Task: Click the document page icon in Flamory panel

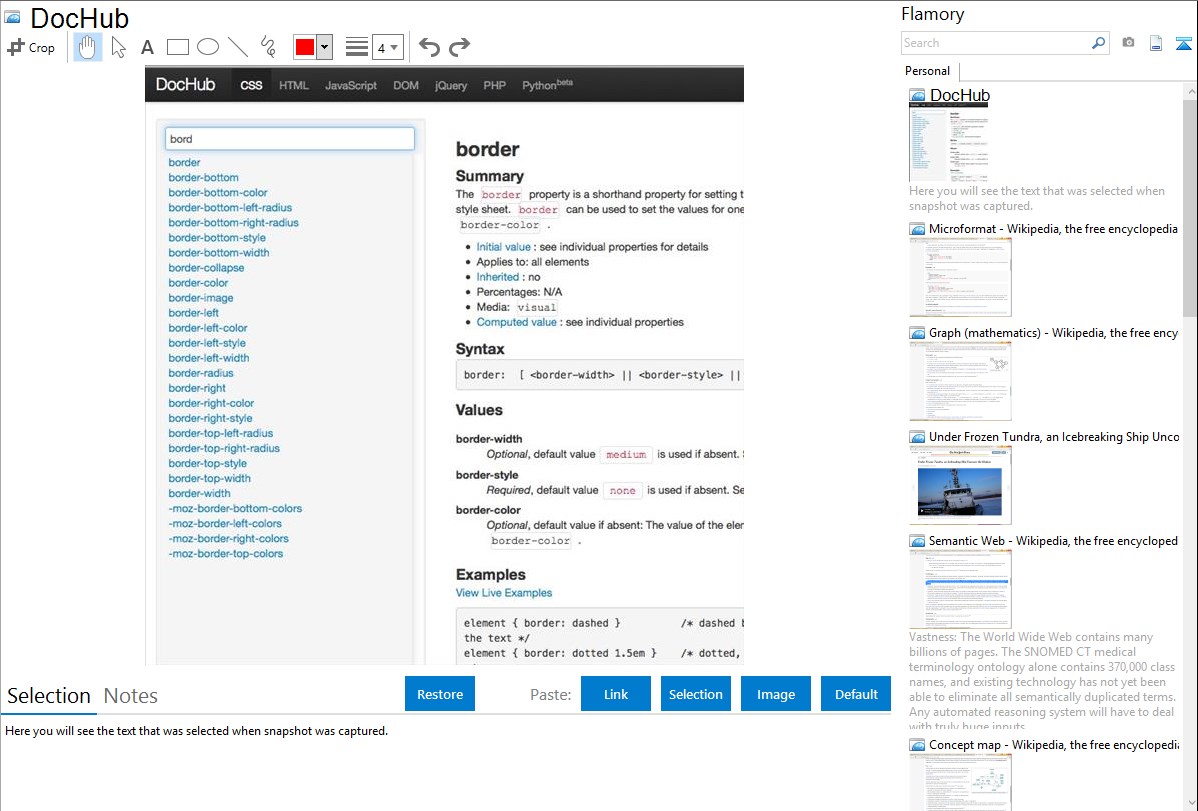Action: point(1156,43)
